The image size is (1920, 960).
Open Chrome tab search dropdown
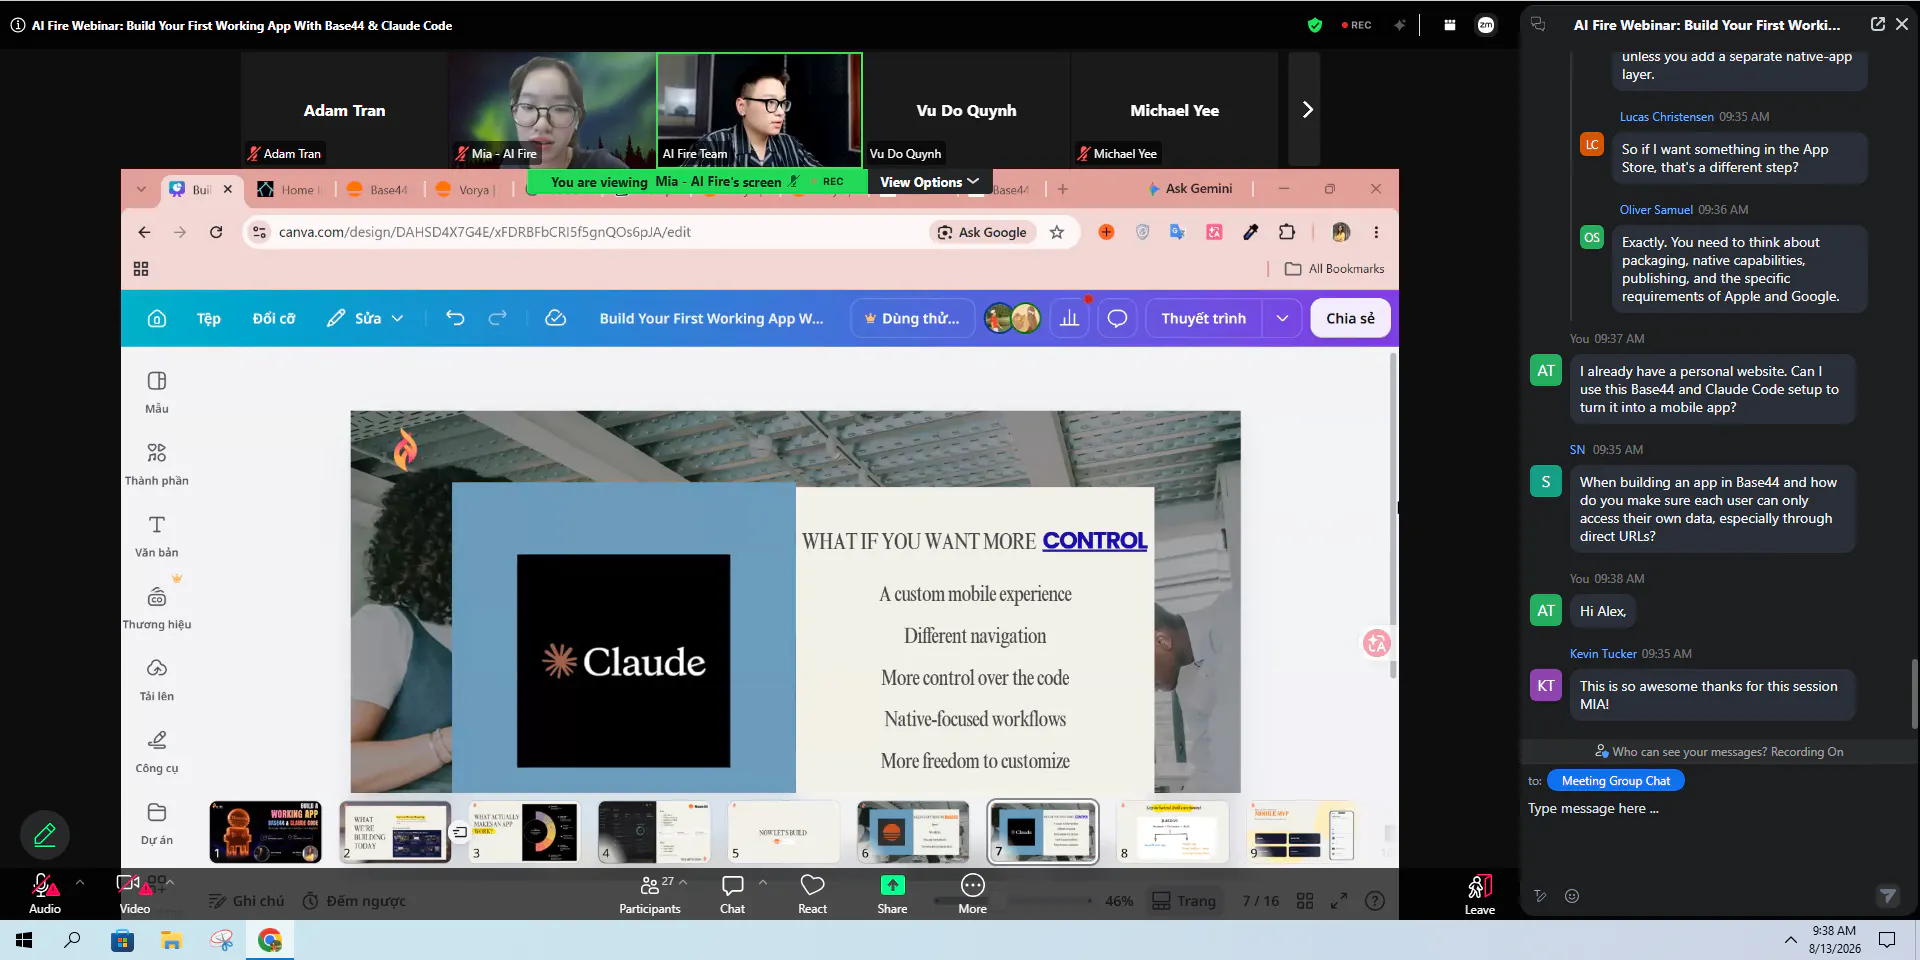coord(141,189)
